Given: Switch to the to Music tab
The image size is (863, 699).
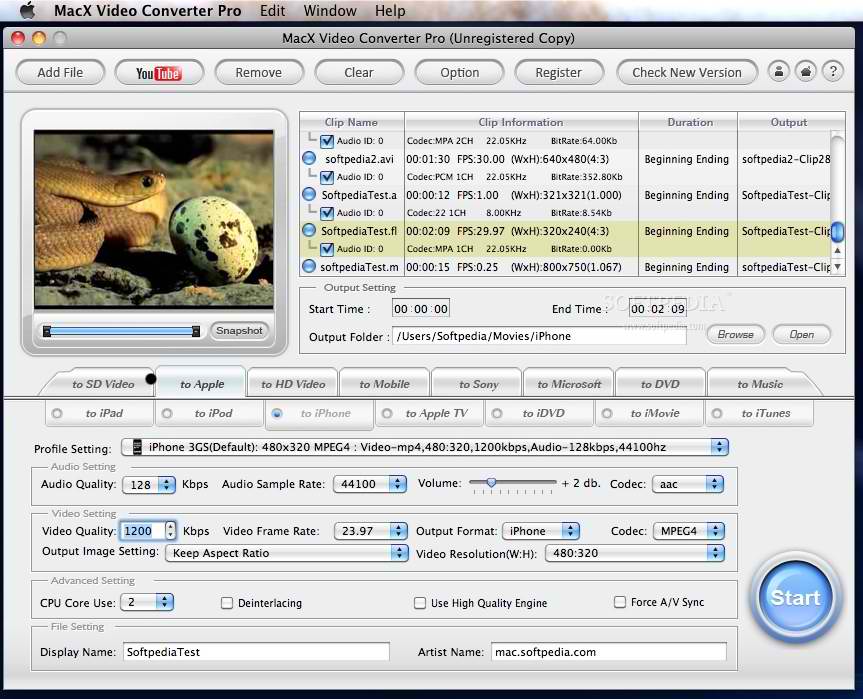Looking at the screenshot, I should [760, 384].
